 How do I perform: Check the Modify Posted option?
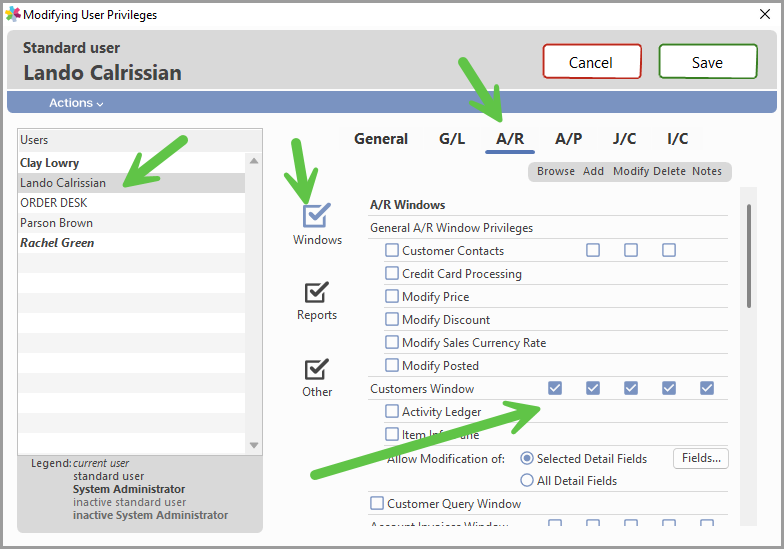392,365
